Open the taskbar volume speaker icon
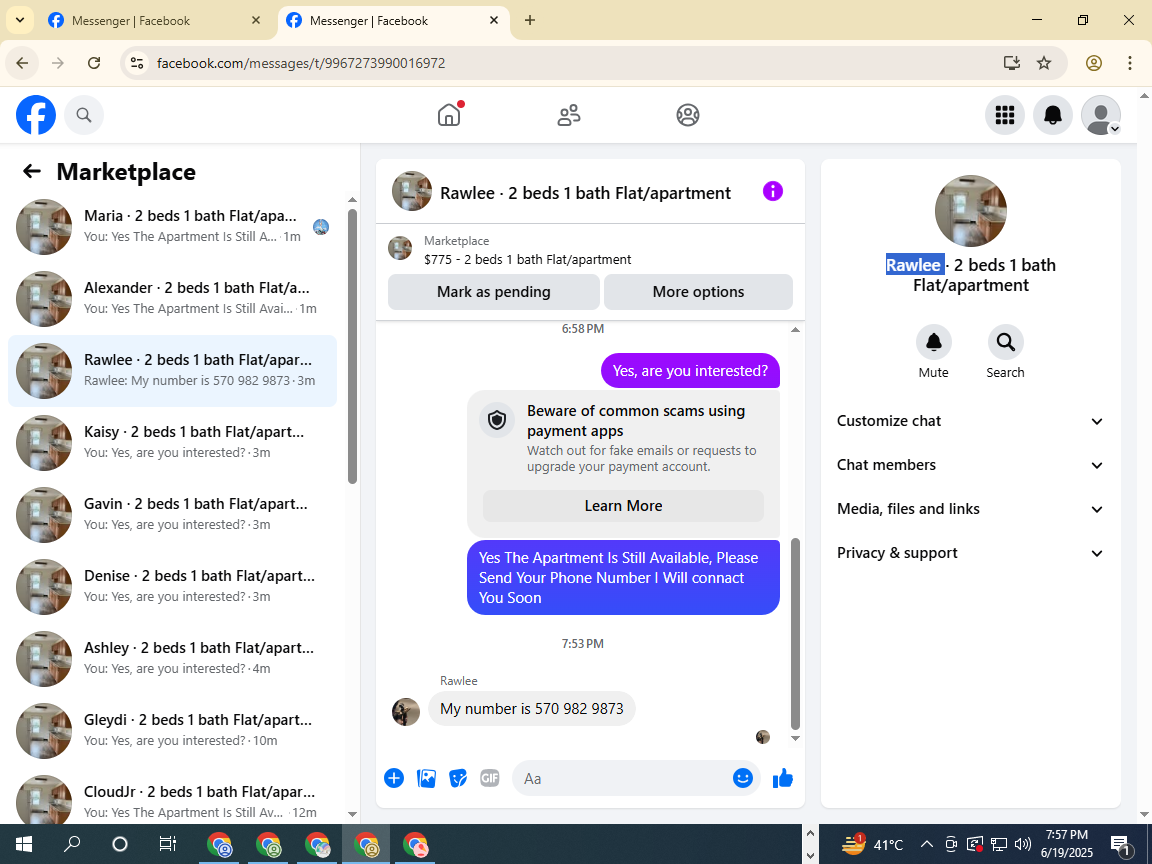Viewport: 1152px width, 864px height. coord(1023,843)
